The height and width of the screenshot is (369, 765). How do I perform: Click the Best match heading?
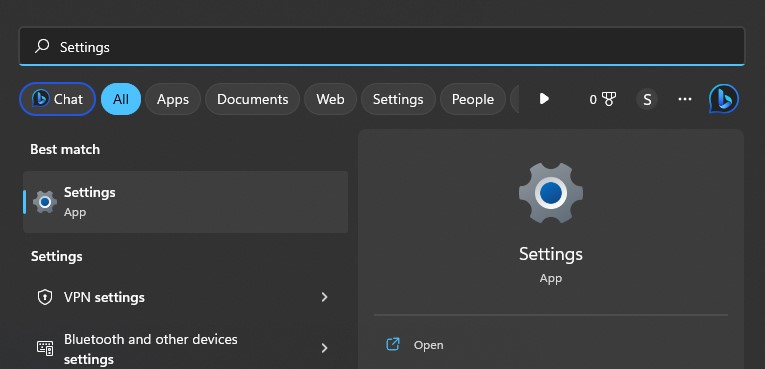click(x=65, y=149)
